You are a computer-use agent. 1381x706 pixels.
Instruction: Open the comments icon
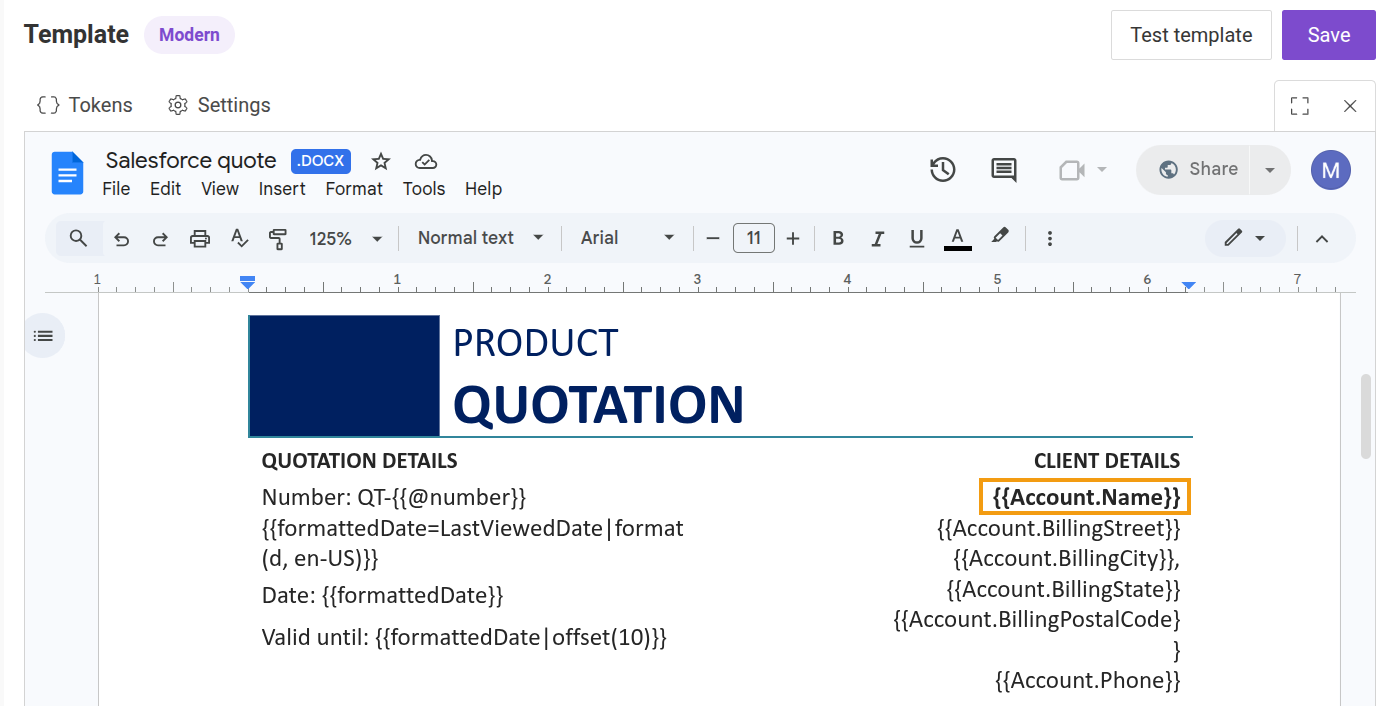click(1003, 170)
